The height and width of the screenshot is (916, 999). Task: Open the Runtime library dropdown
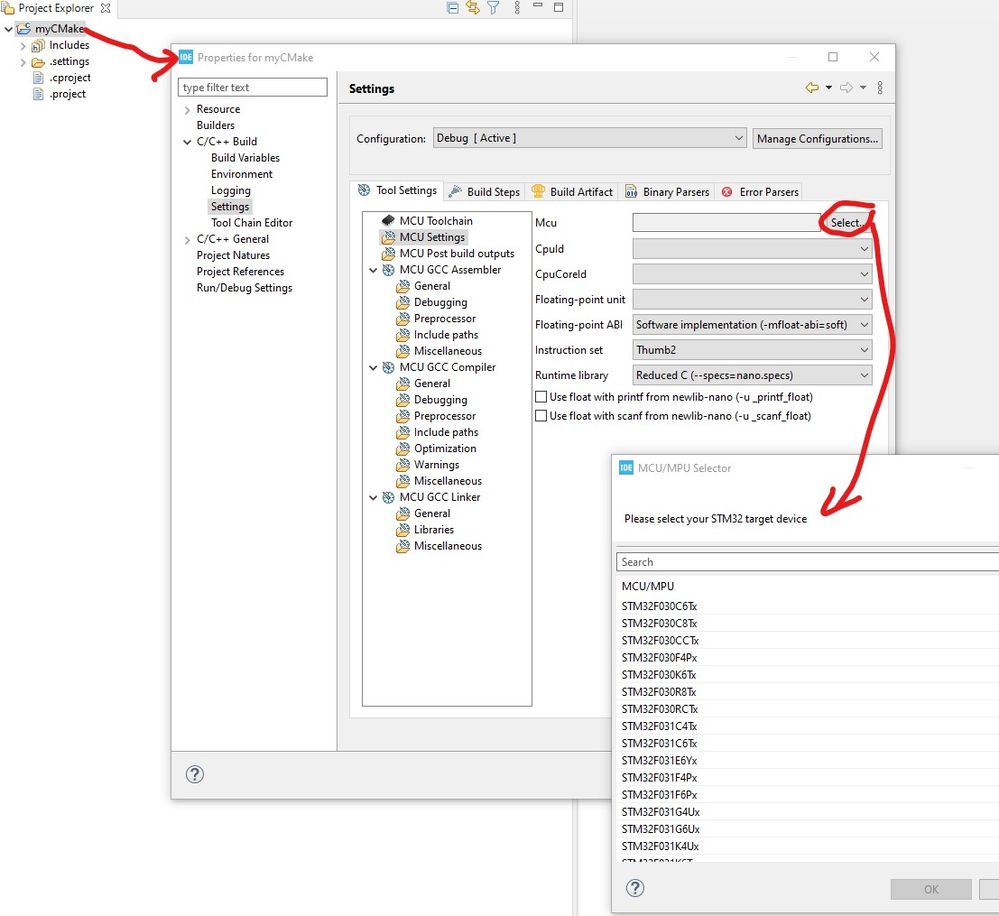(x=752, y=375)
